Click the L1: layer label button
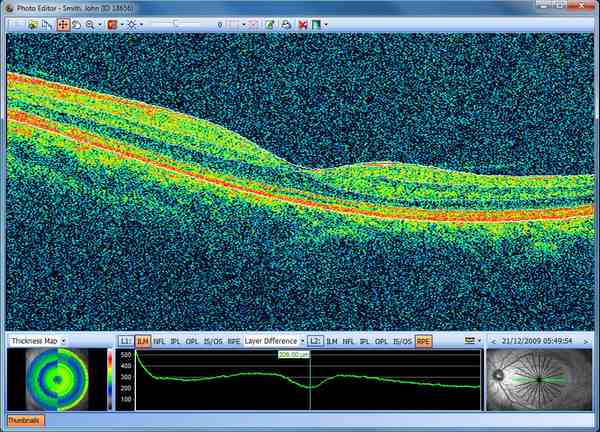The image size is (600, 432). tap(126, 341)
